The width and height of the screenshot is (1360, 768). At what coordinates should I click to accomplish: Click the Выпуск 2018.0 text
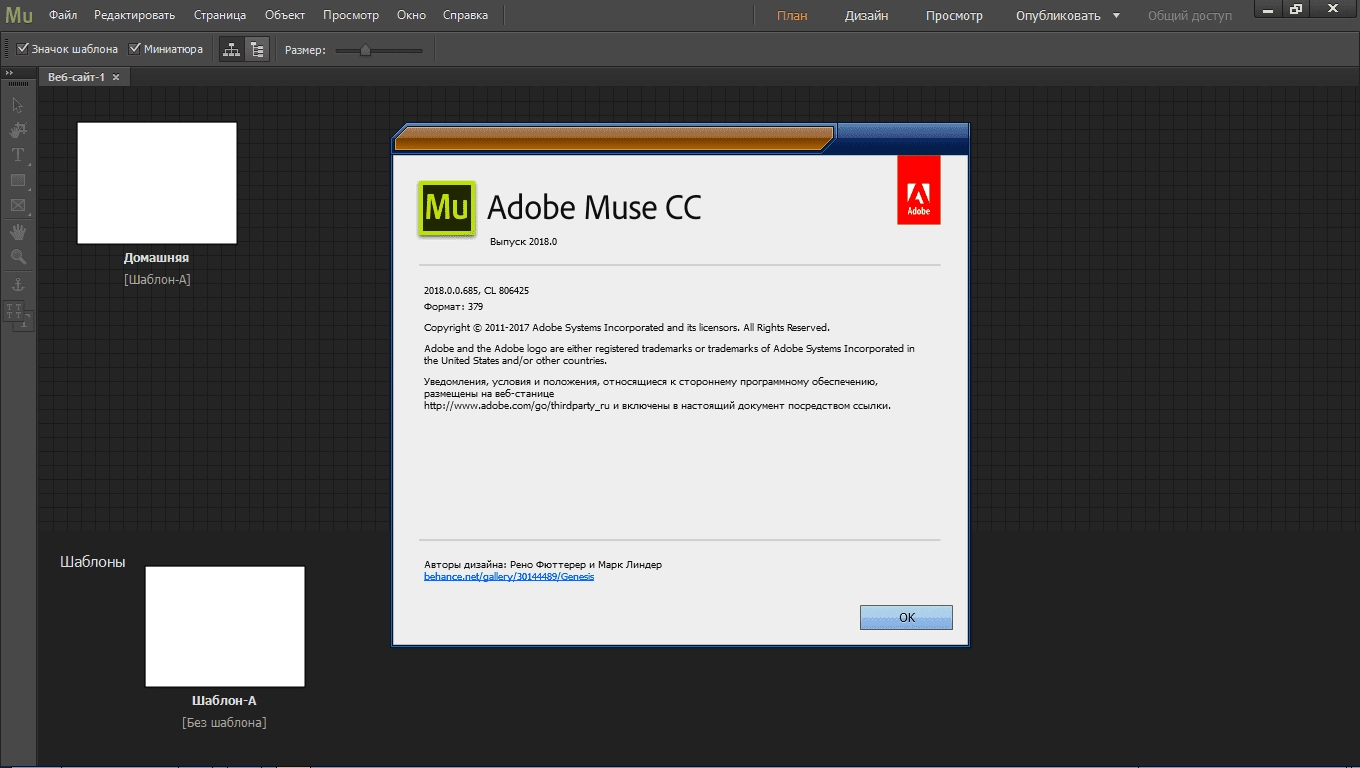tap(523, 241)
